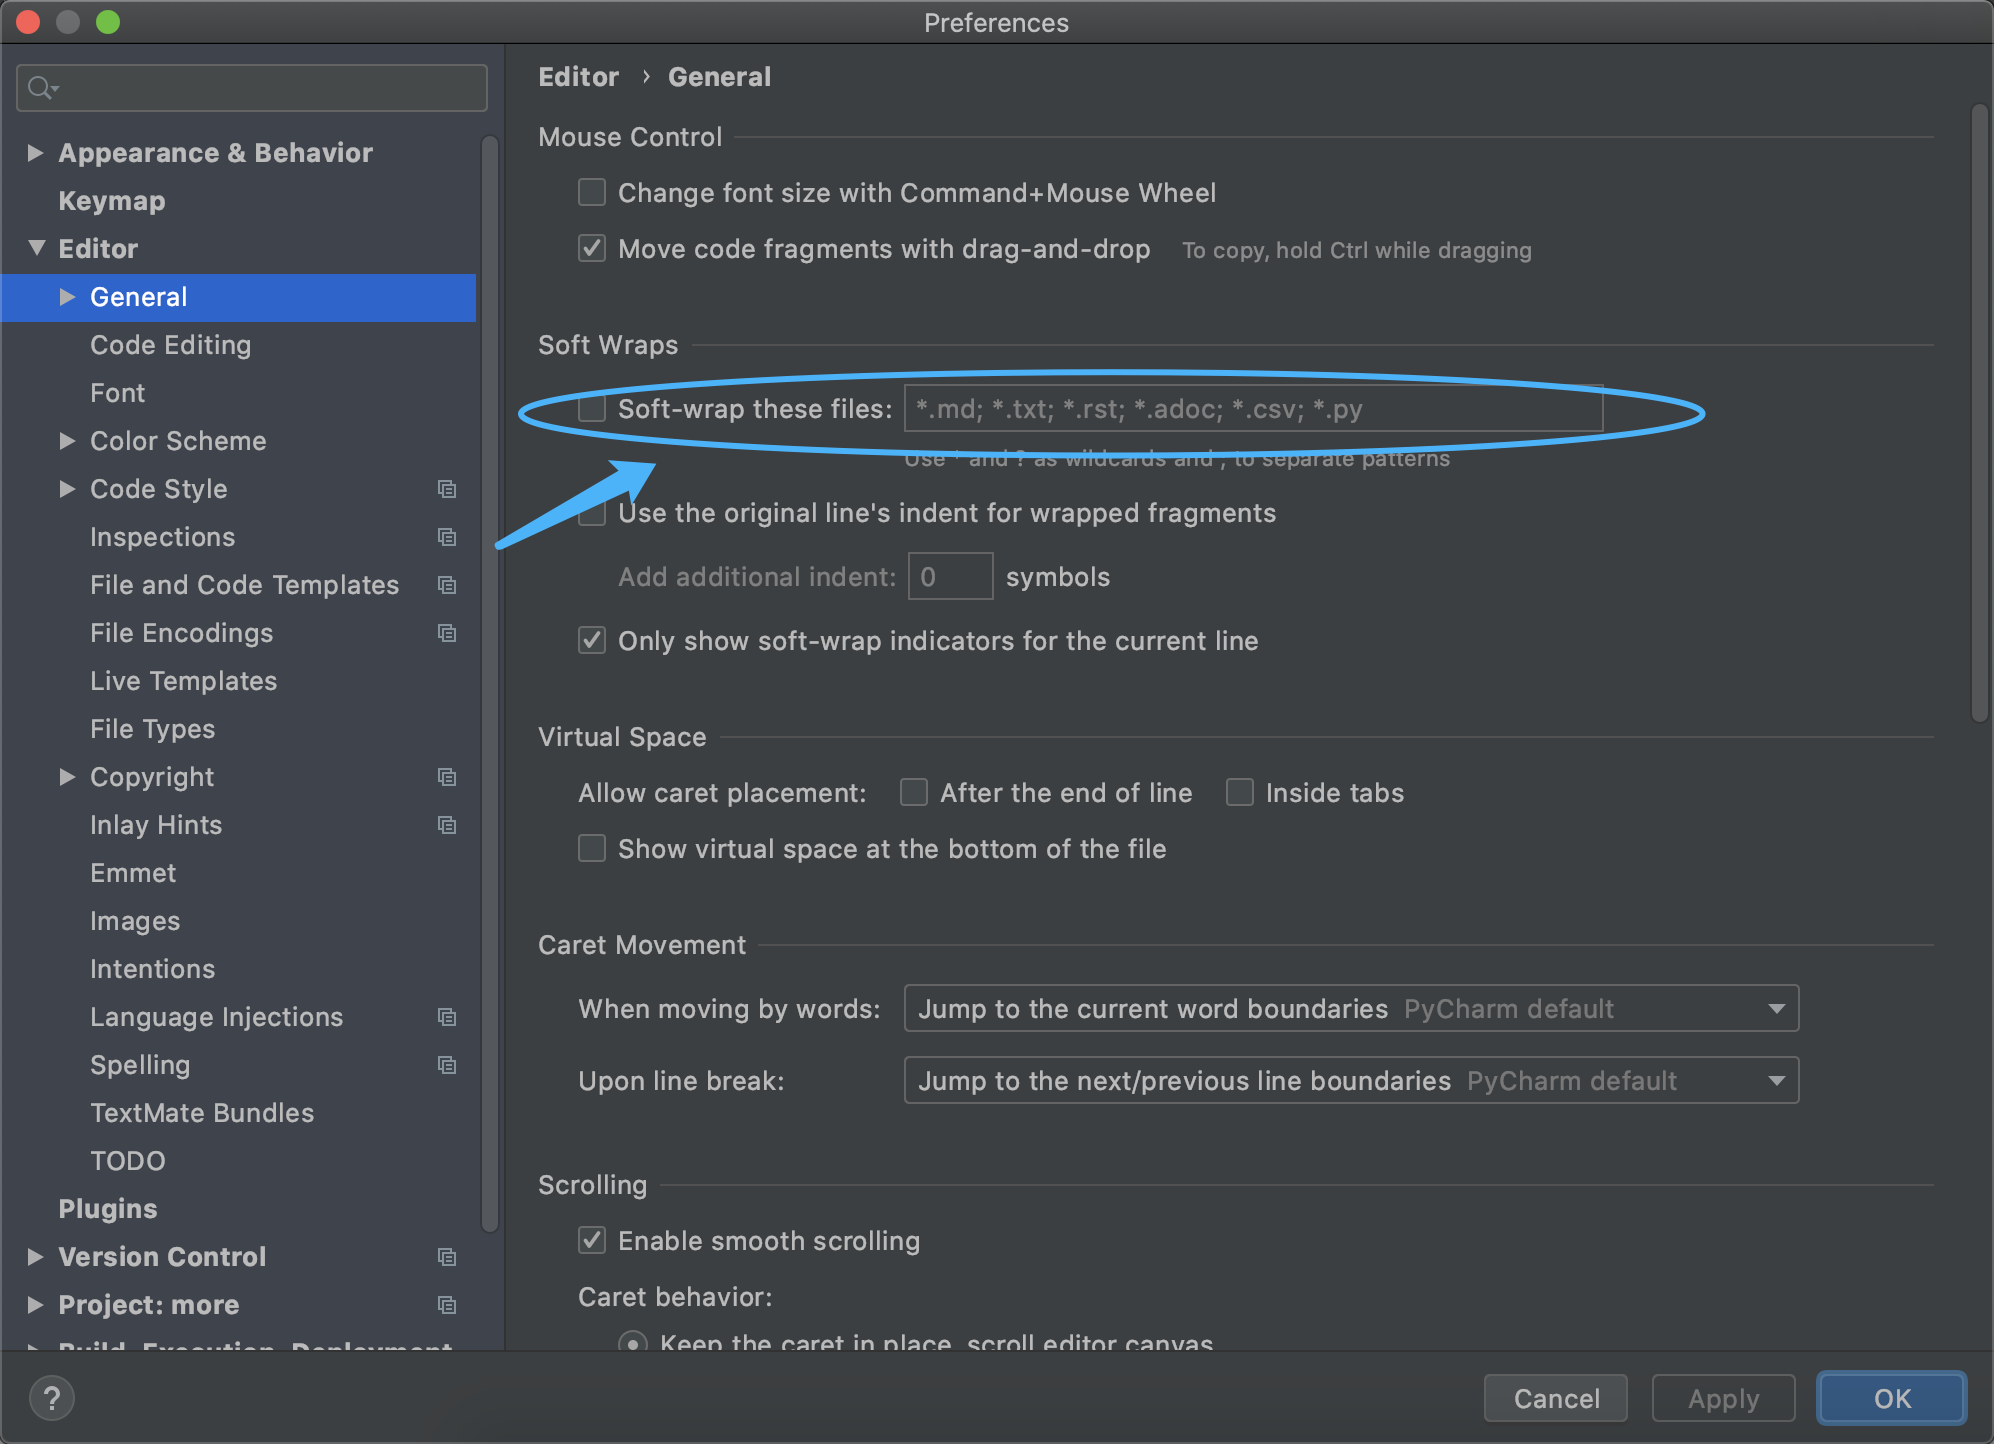Image resolution: width=1994 pixels, height=1444 pixels.
Task: Click the help question mark icon
Action: [52, 1398]
